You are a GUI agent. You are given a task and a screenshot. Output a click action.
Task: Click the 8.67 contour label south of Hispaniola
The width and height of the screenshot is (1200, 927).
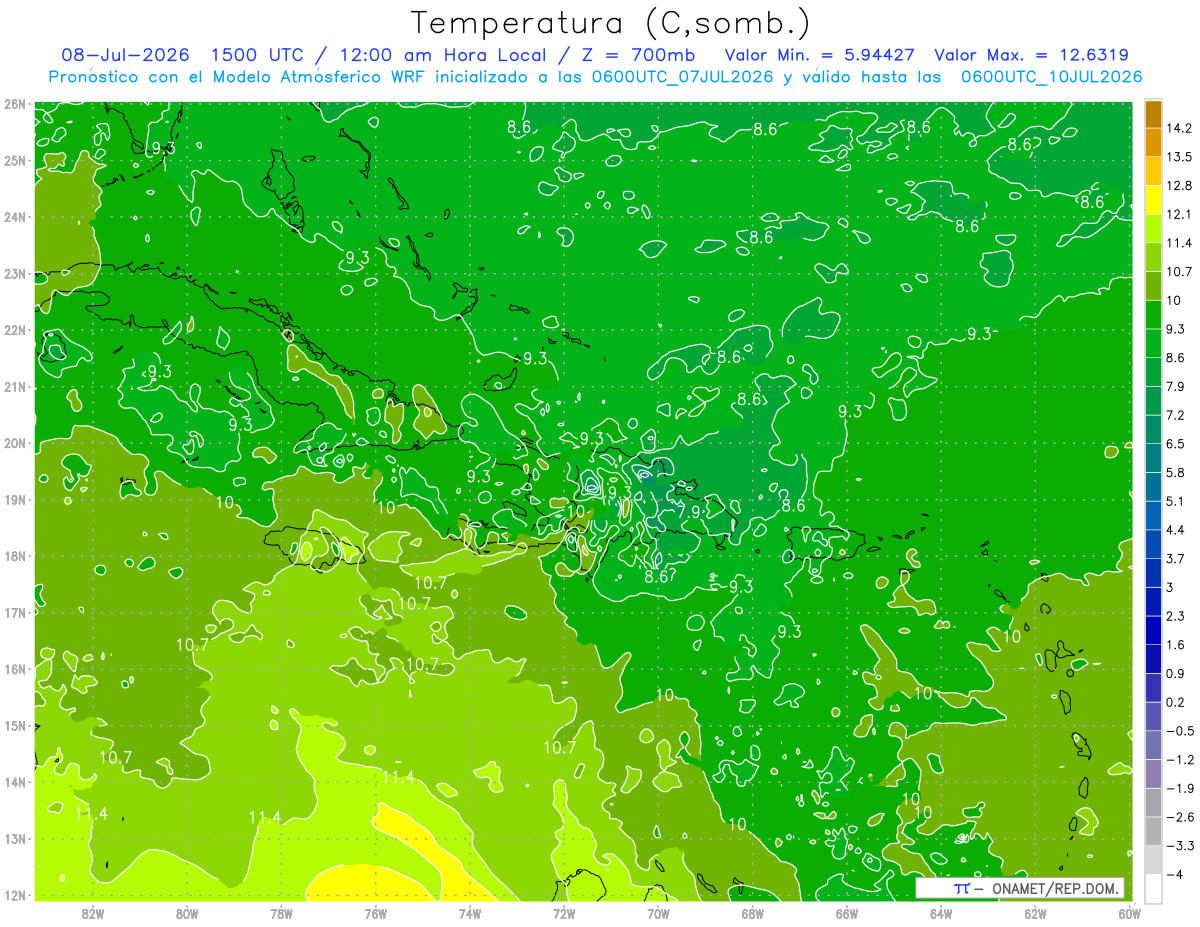click(661, 577)
